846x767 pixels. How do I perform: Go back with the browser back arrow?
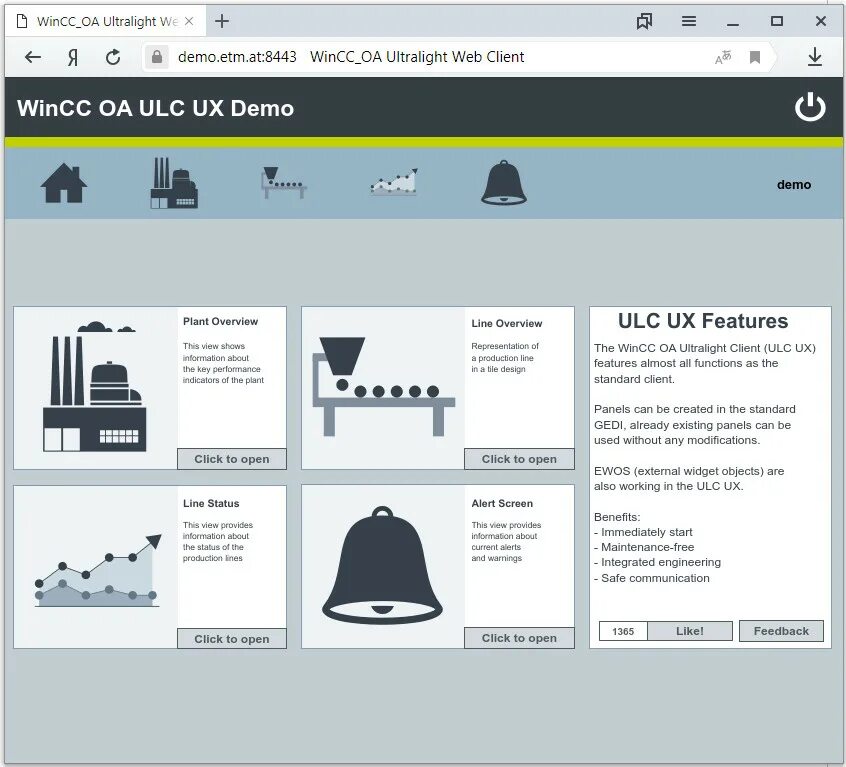(33, 57)
